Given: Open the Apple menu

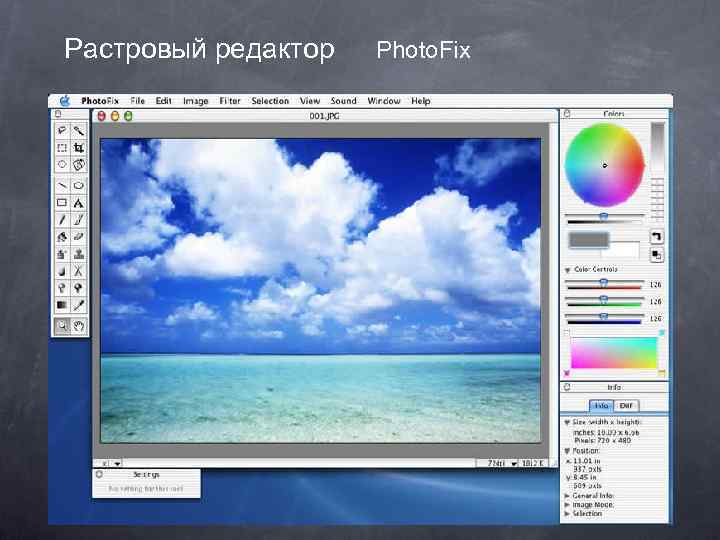Looking at the screenshot, I should [65, 101].
